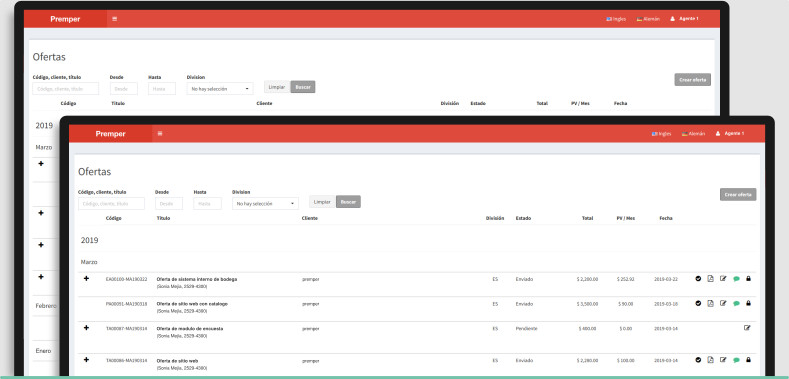Open Division 'No hay selección' dropdown in back window
The width and height of the screenshot is (789, 379).
(220, 89)
